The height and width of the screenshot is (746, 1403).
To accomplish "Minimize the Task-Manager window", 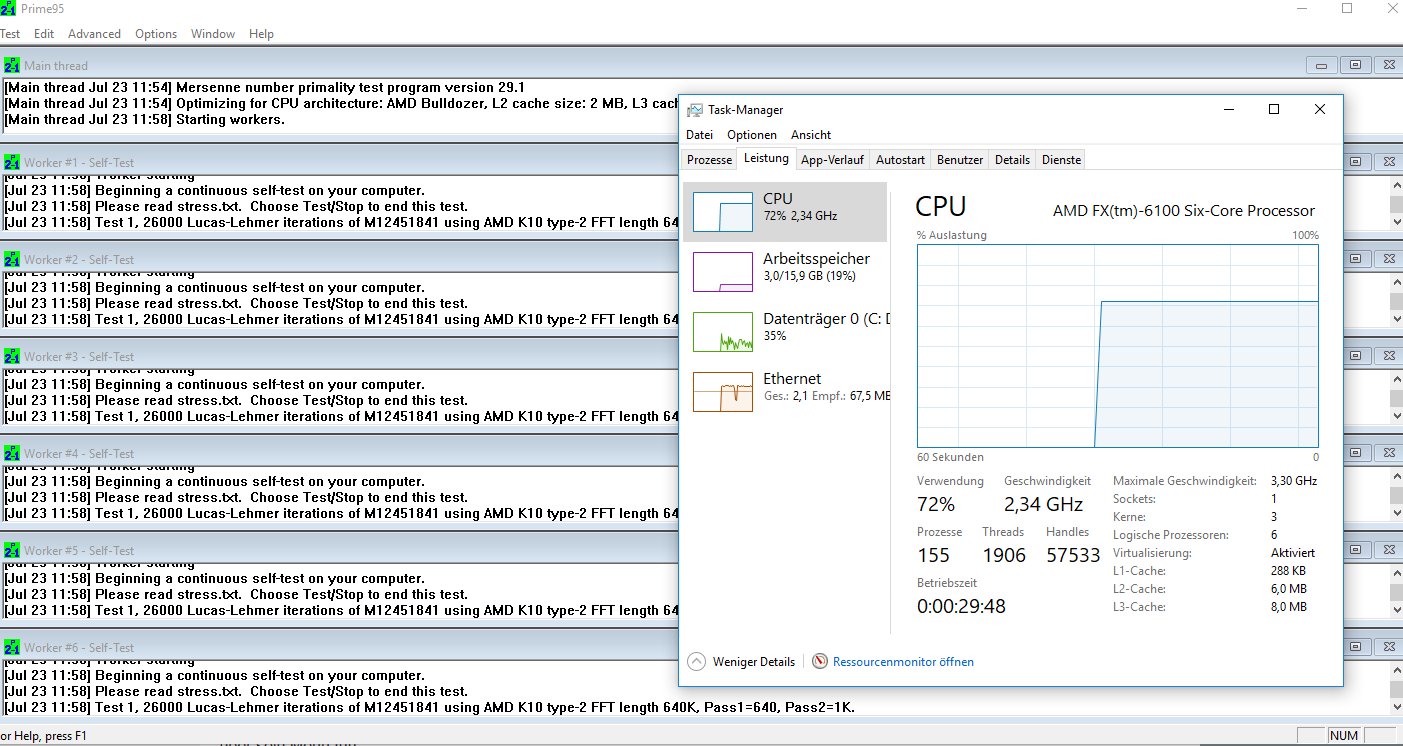I will 1228,109.
